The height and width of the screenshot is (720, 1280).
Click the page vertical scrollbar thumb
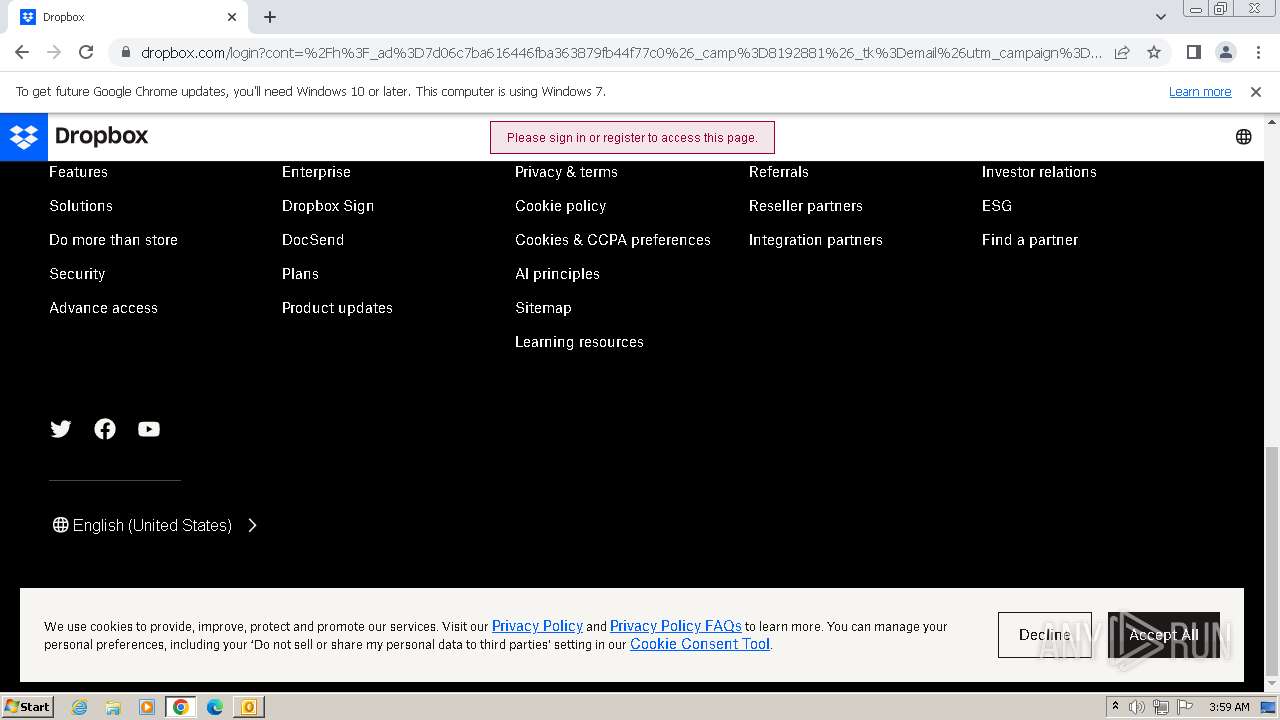pyautogui.click(x=1271, y=562)
